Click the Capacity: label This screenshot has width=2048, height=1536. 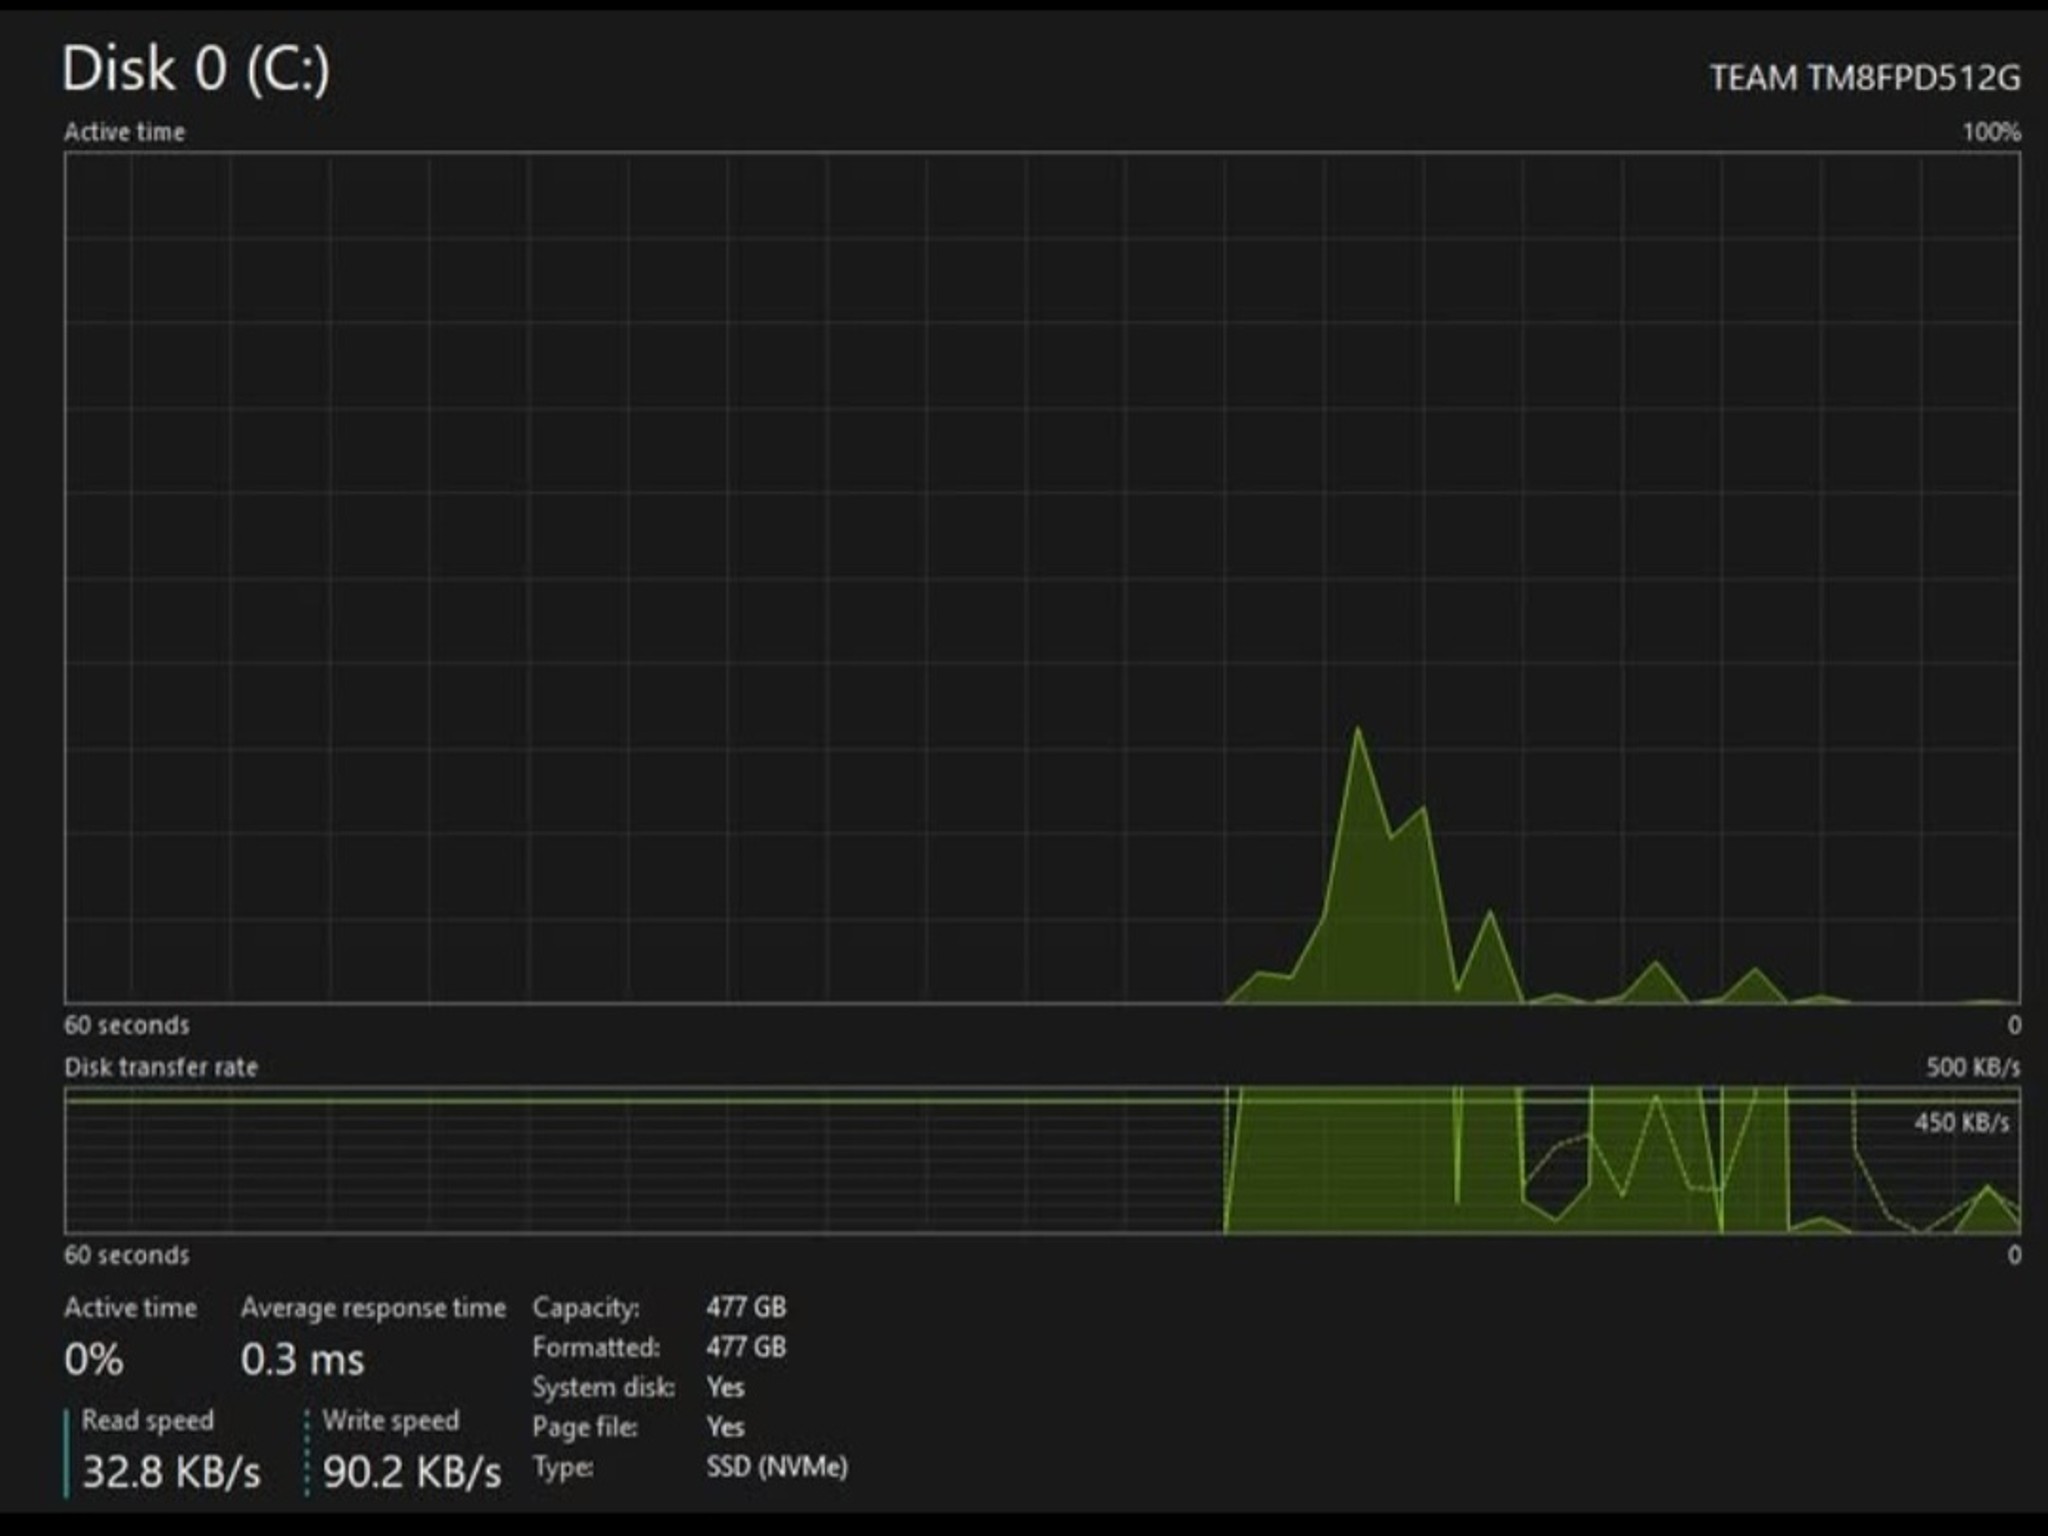pyautogui.click(x=586, y=1308)
